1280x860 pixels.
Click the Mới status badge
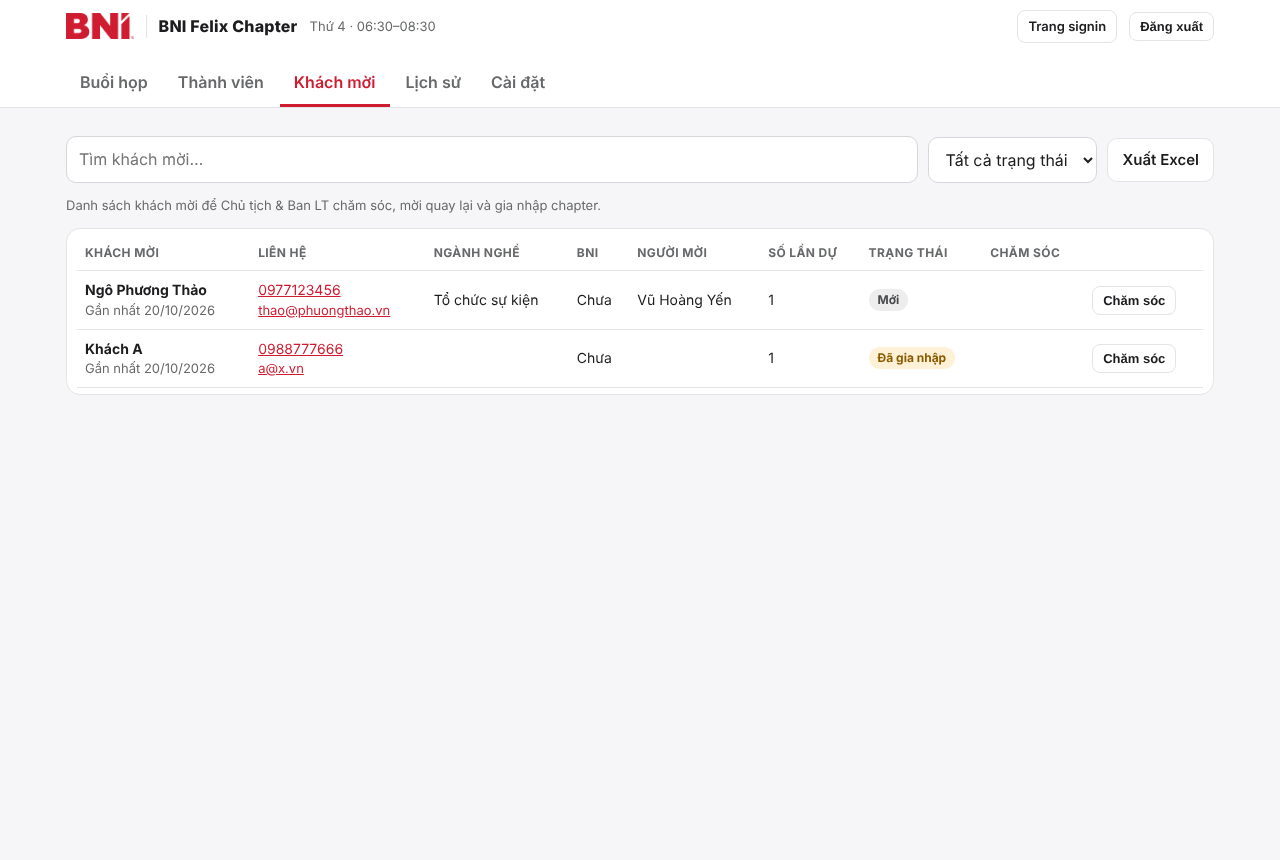coord(888,300)
